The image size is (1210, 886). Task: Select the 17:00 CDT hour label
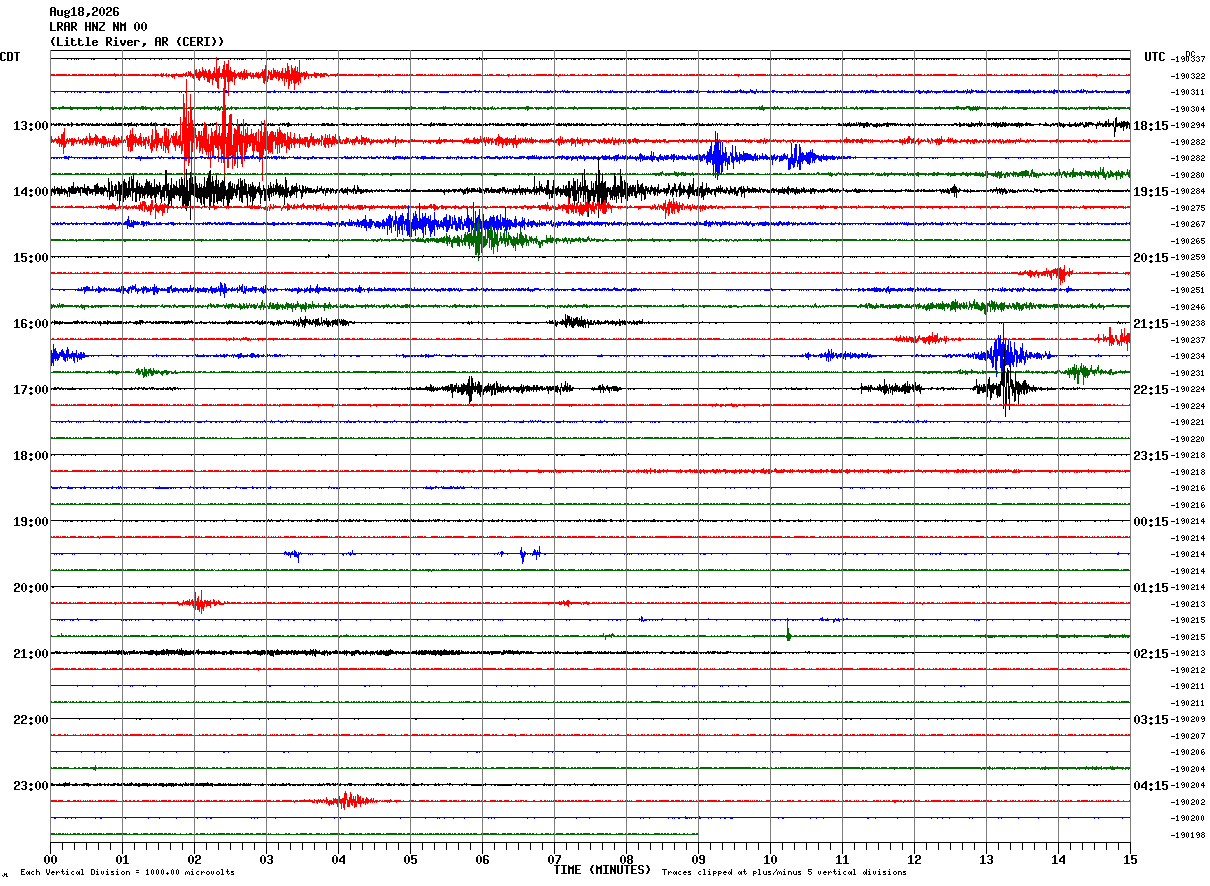coord(30,390)
